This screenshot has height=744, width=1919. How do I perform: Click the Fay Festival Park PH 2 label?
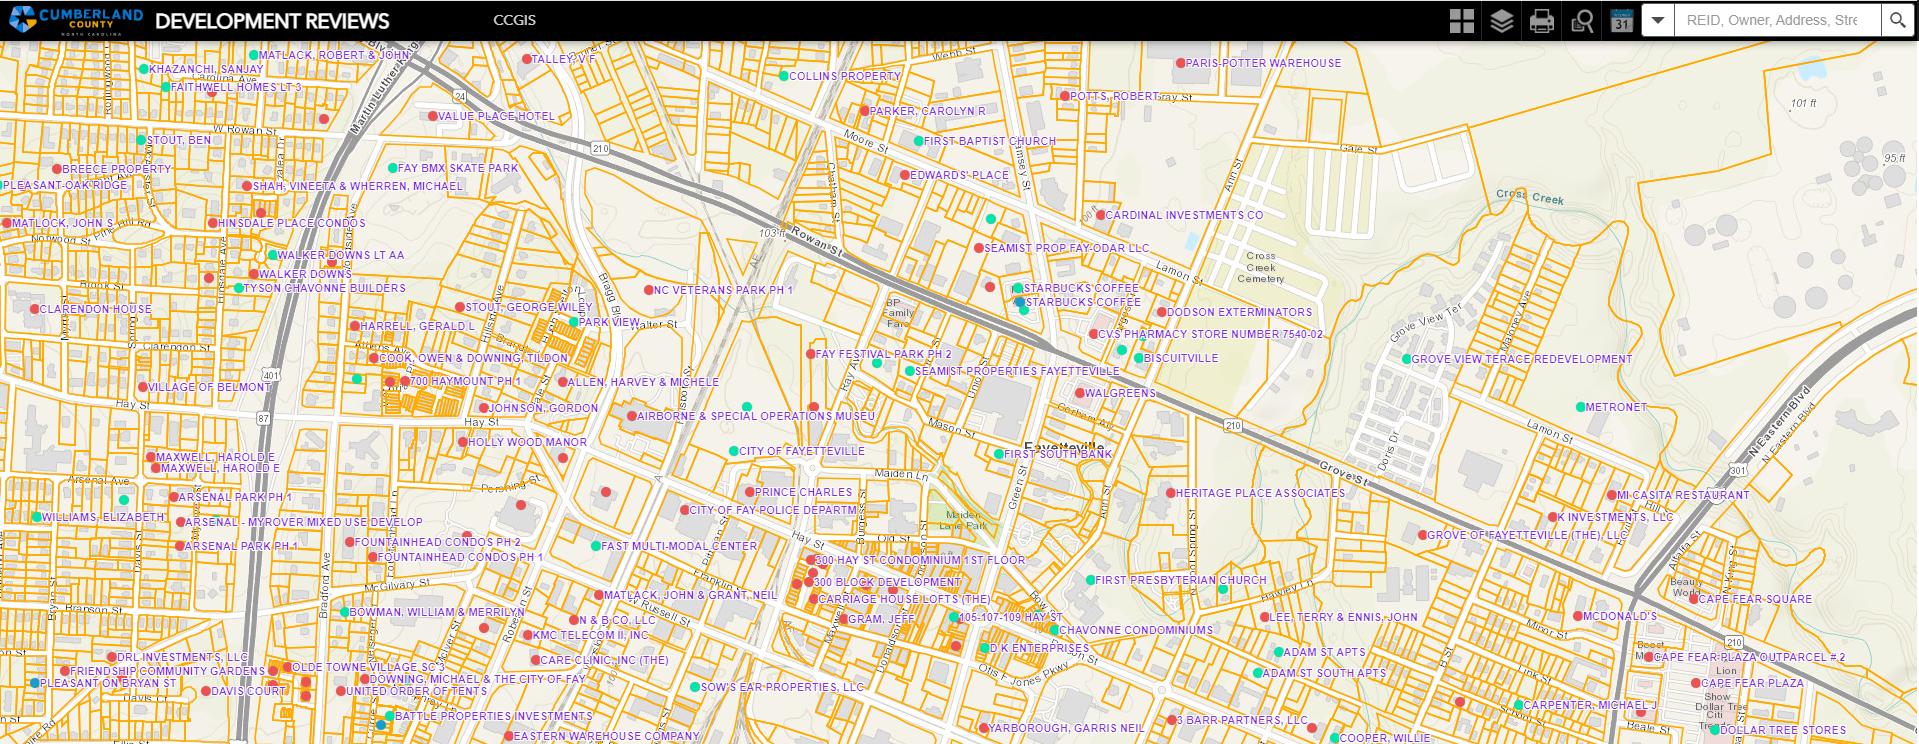coord(883,354)
